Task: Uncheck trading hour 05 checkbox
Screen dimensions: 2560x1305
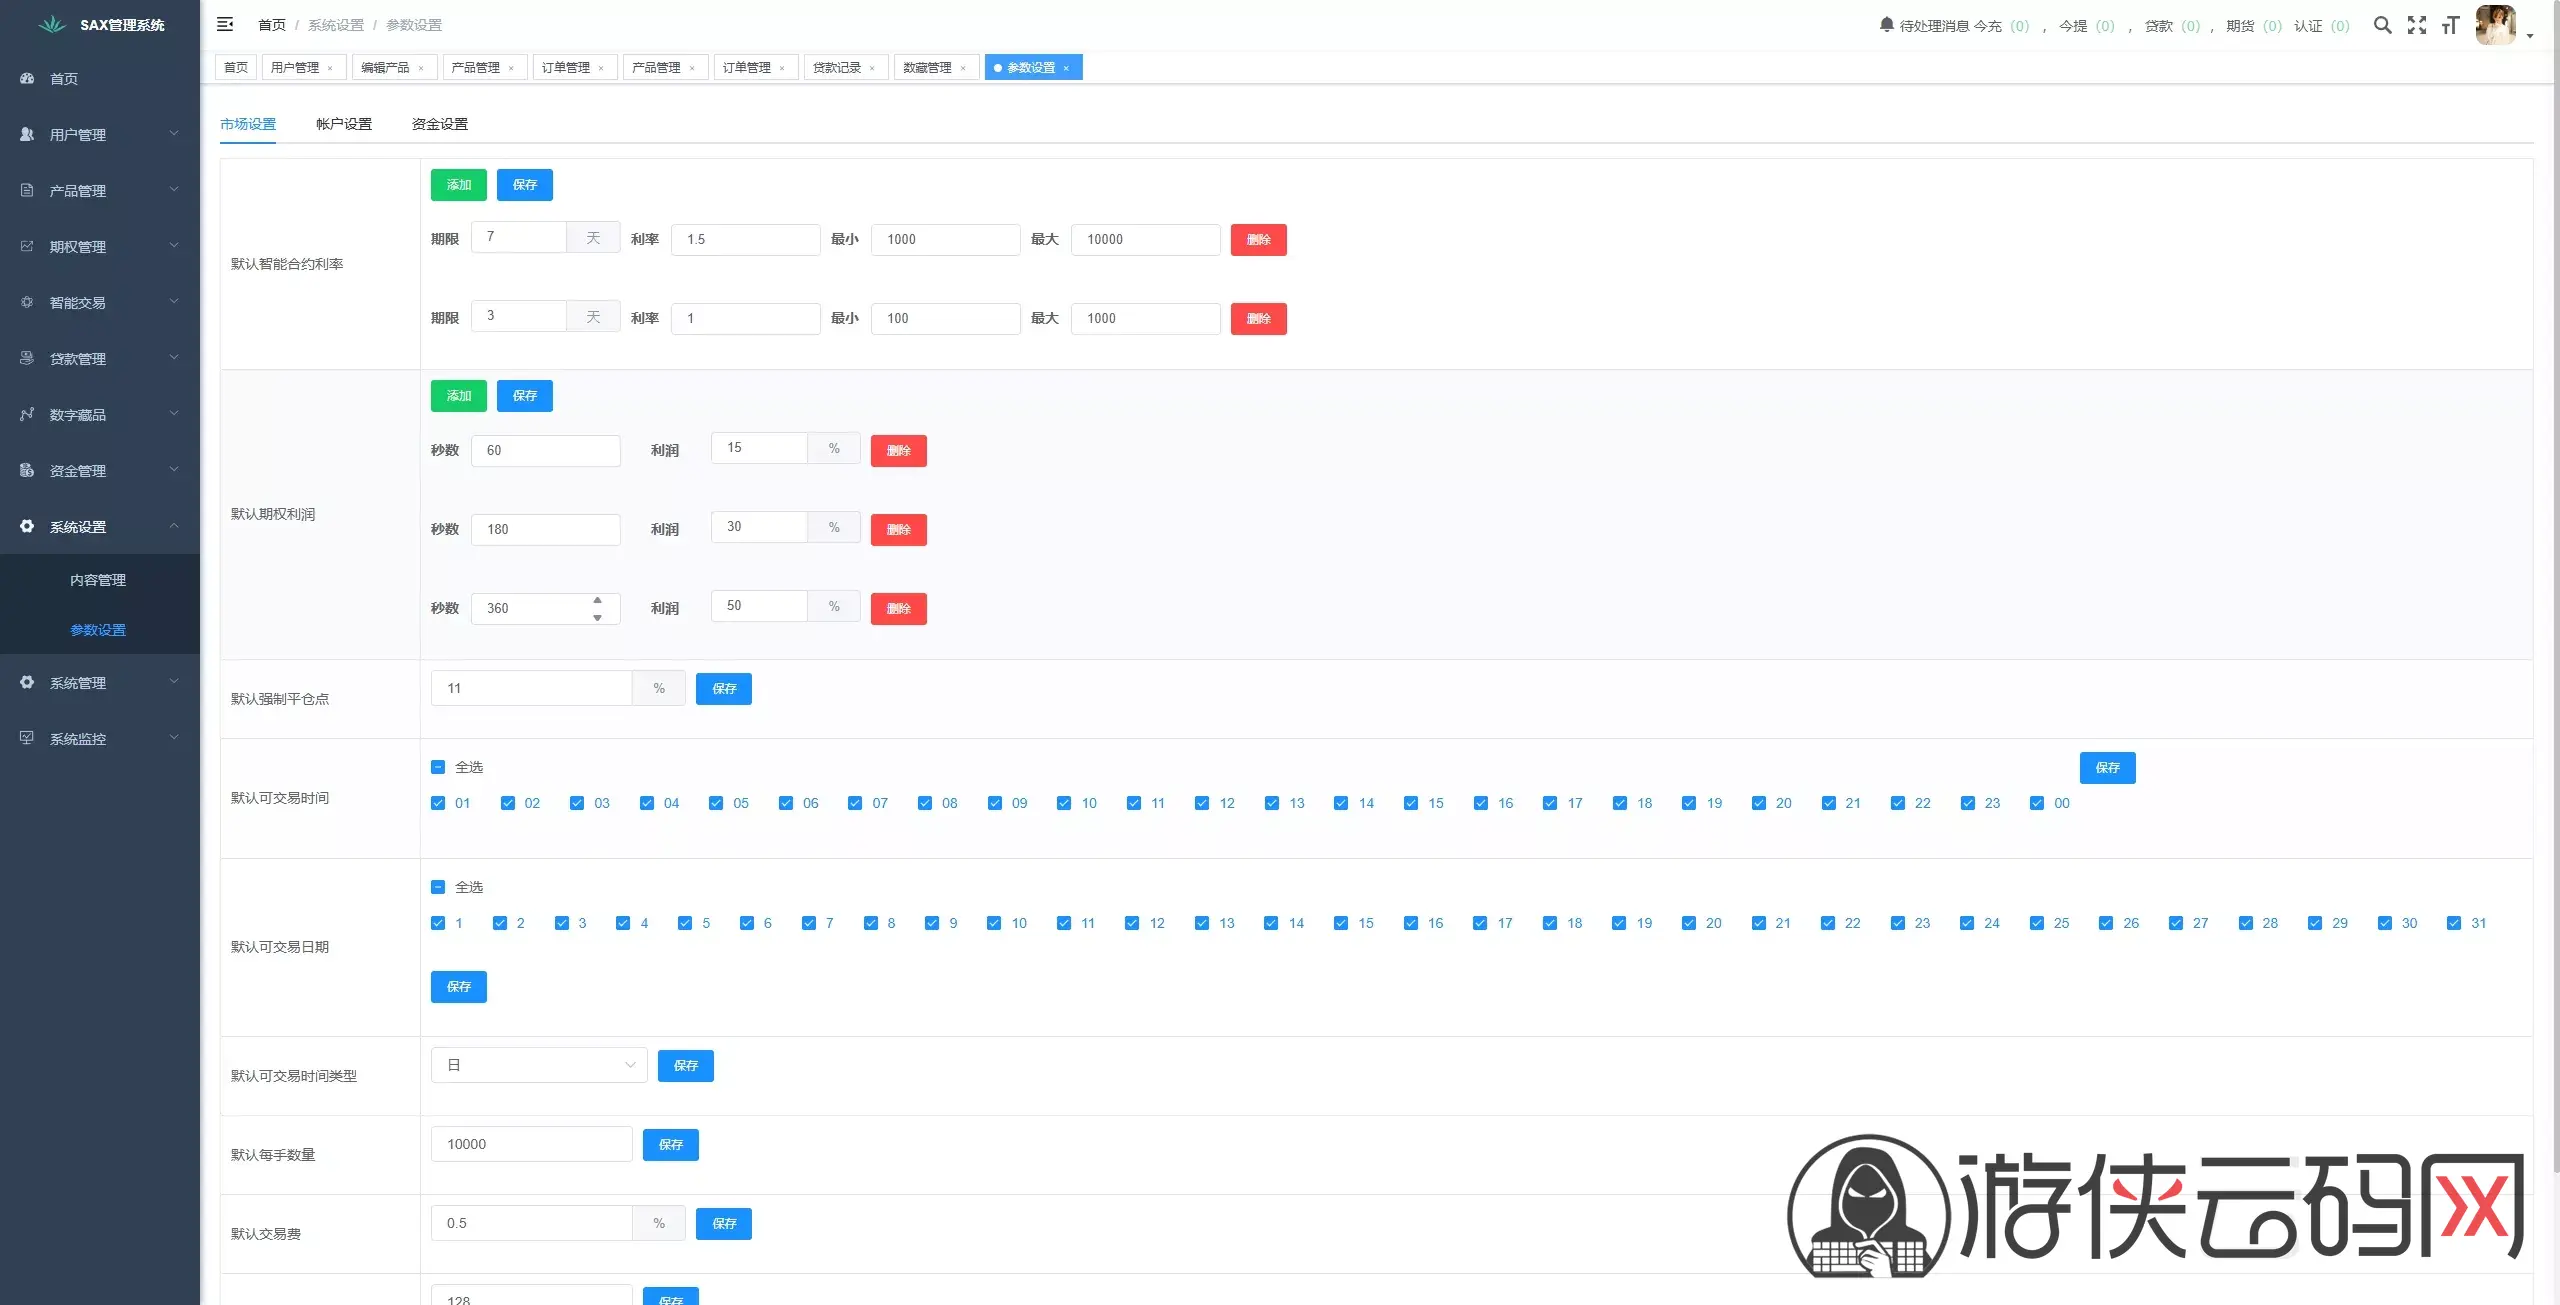Action: pyautogui.click(x=716, y=803)
